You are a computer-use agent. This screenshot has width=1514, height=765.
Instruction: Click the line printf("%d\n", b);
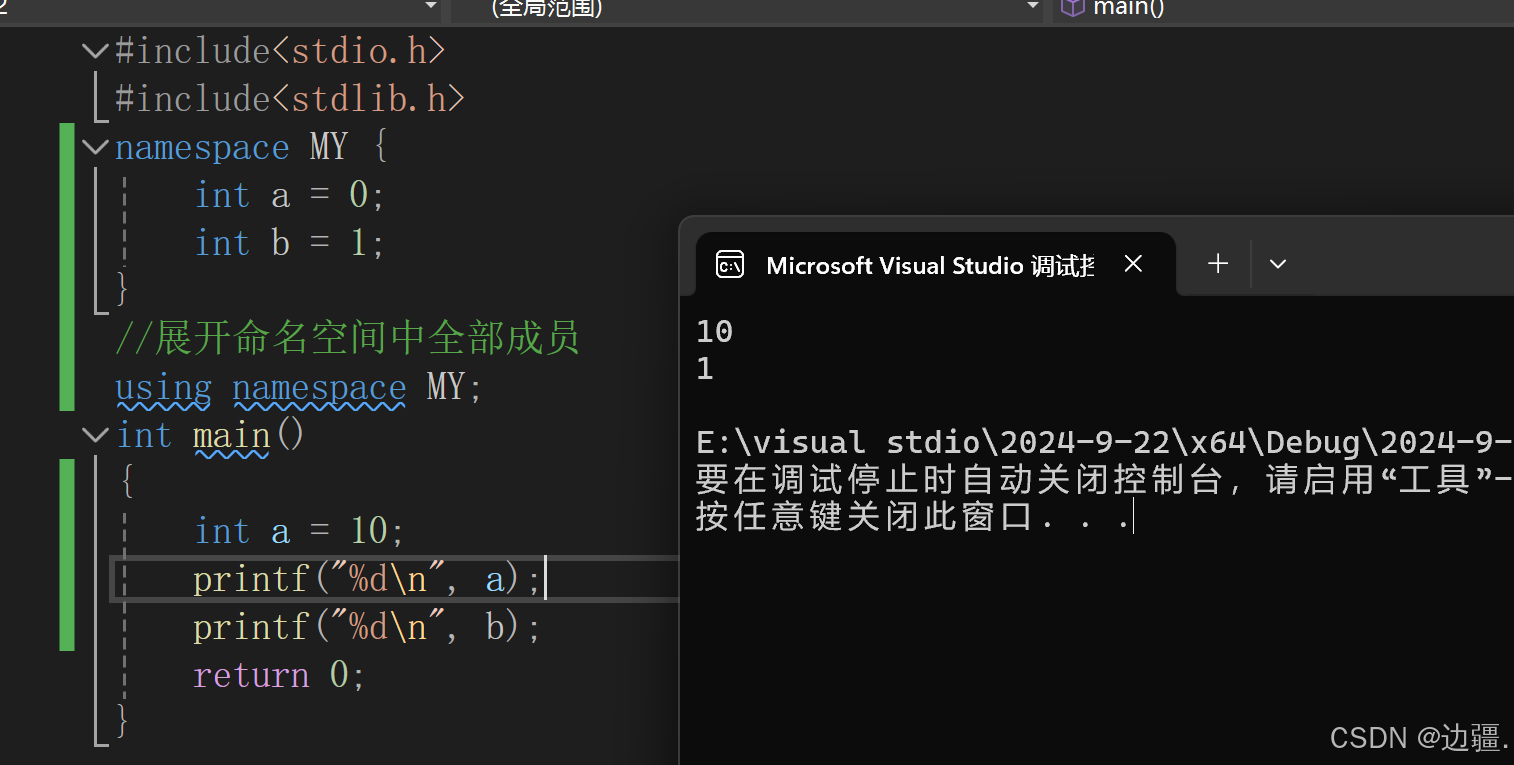367,627
